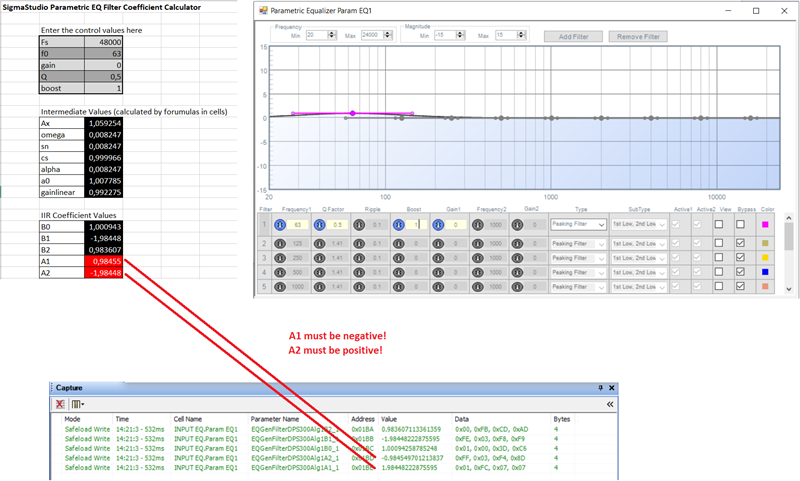Select spreadsheet cell A1 value 0,98455
Screen dimensions: 800x481
pyautogui.click(x=103, y=261)
